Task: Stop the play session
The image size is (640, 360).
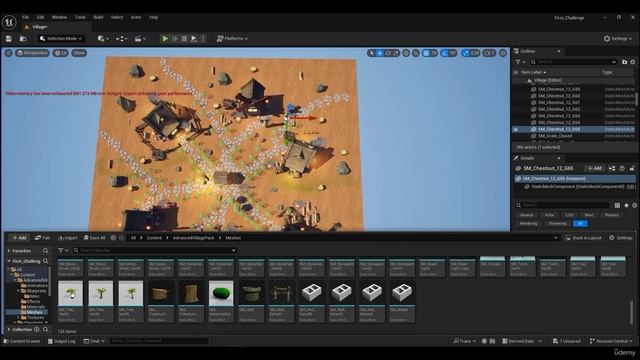Action: tap(184, 38)
